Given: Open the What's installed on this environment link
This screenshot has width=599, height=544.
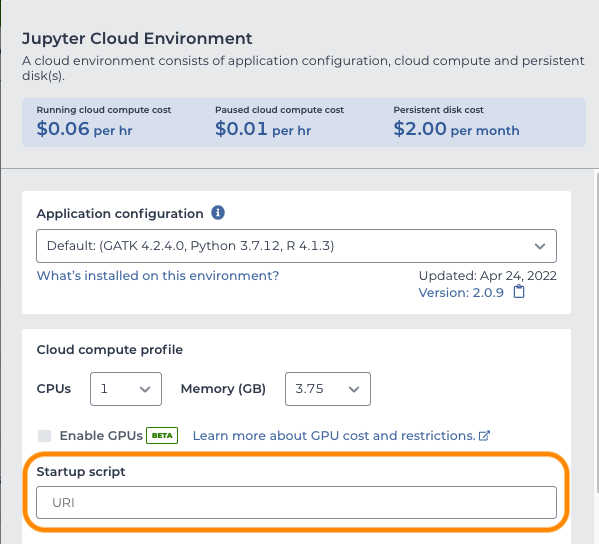Looking at the screenshot, I should pyautogui.click(x=158, y=276).
